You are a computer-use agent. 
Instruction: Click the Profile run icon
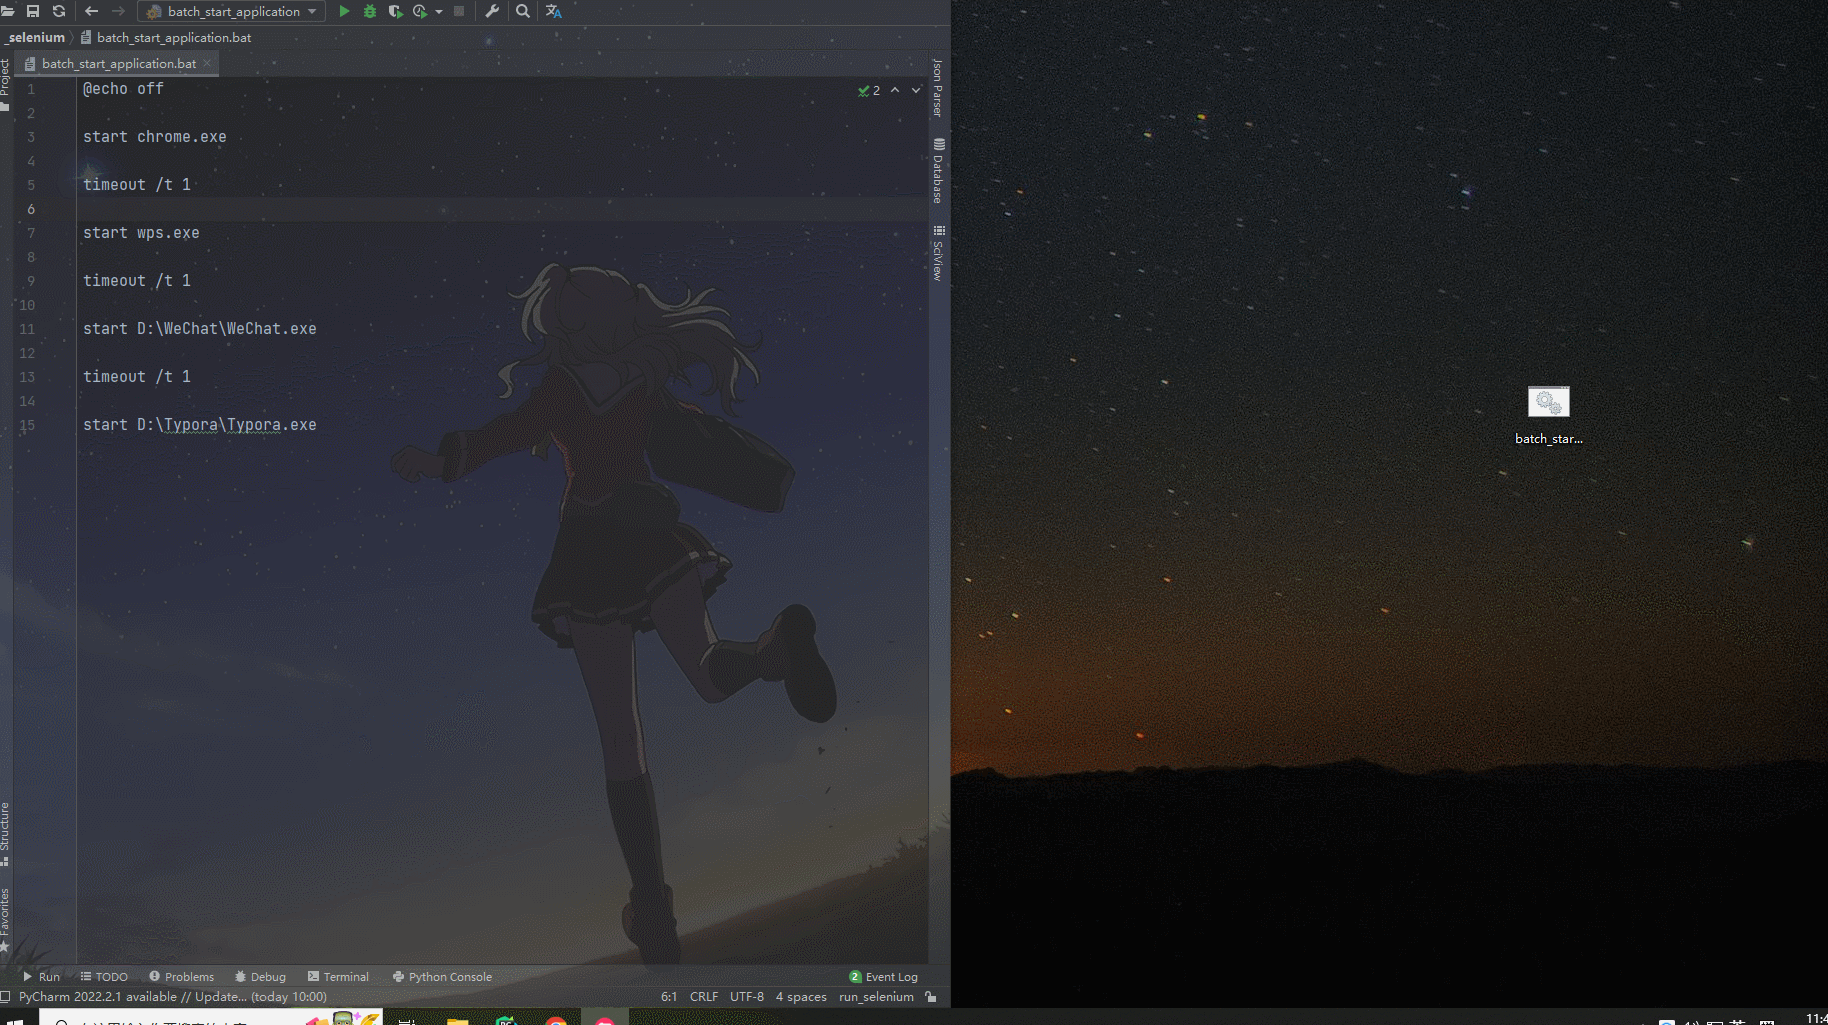(x=420, y=11)
